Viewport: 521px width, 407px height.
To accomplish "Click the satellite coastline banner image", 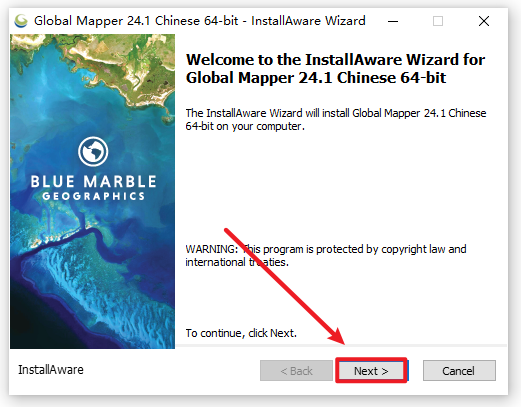I will [x=92, y=191].
